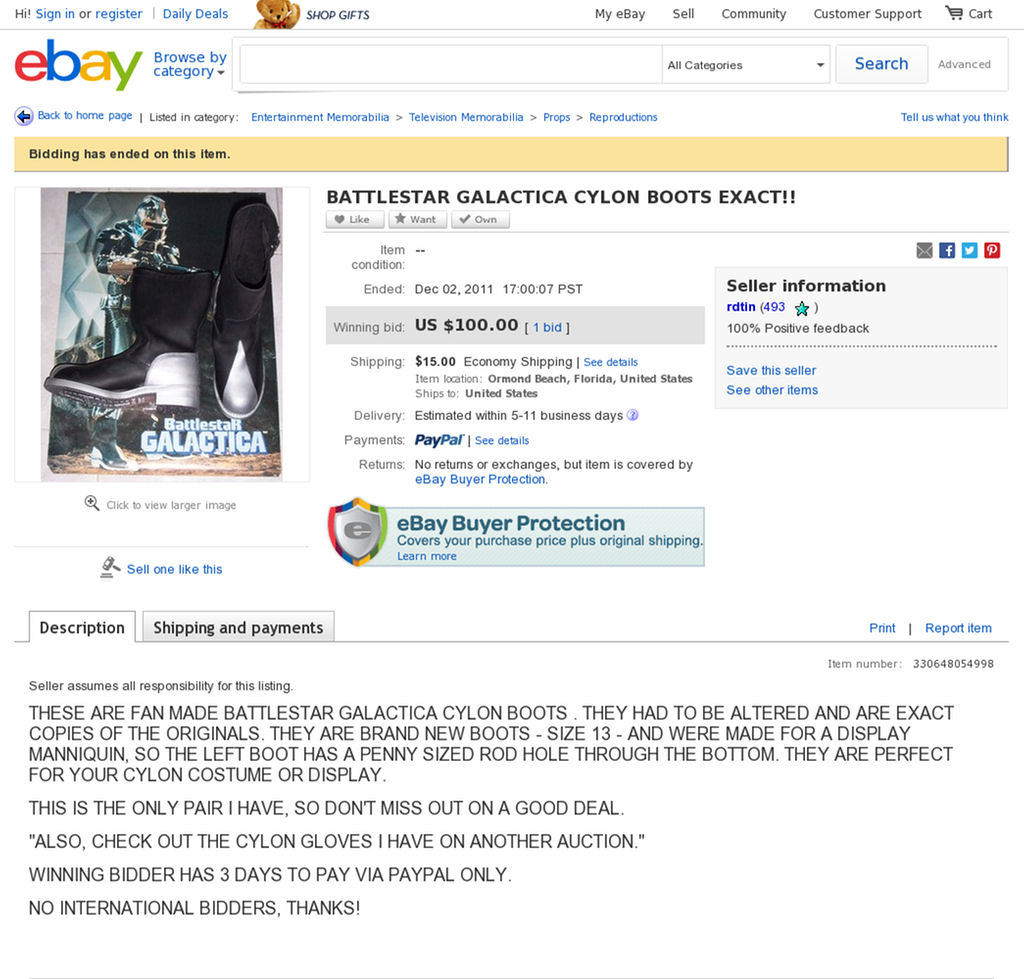This screenshot has width=1024, height=979.
Task: Click the magnifier to view larger image
Action: pos(92,504)
